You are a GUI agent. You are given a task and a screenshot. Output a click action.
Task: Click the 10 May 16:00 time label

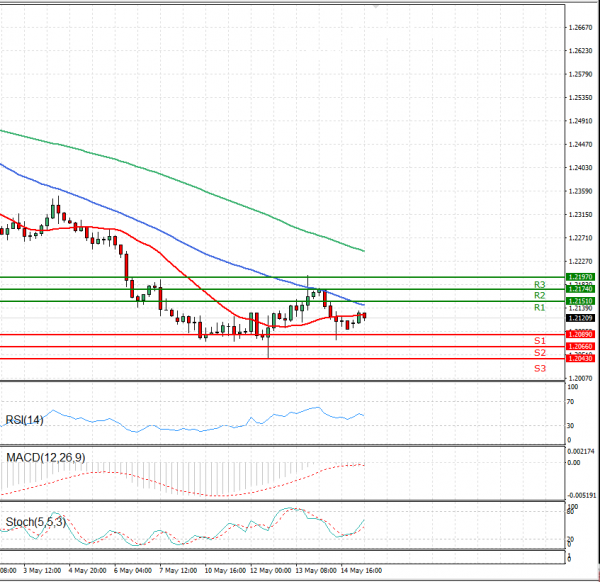pos(225,571)
